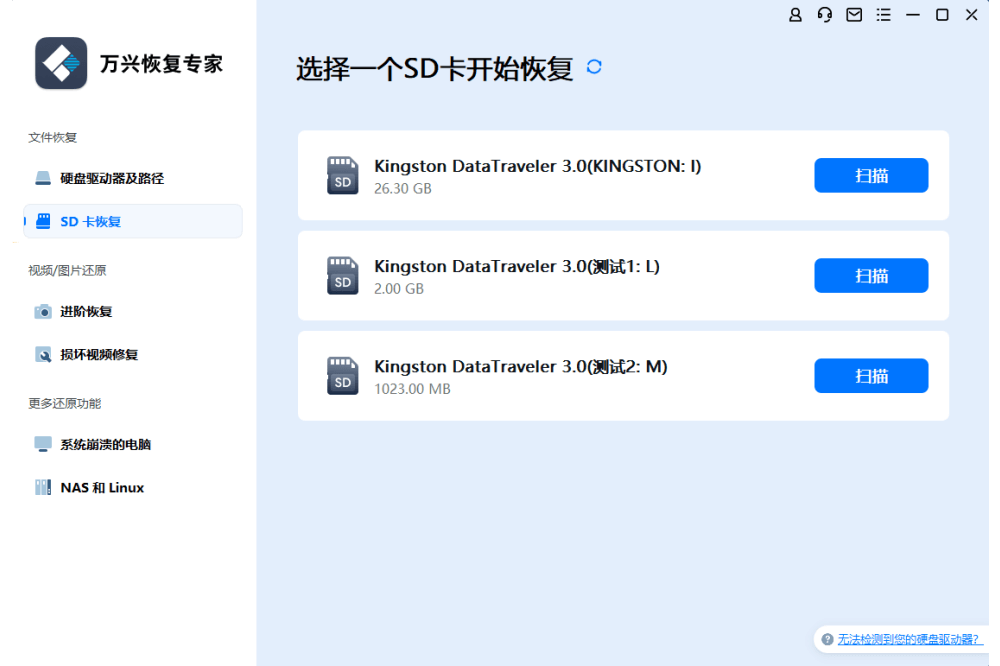Viewport: 1000px width, 666px height.
Task: Open the user account icon
Action: click(x=795, y=15)
